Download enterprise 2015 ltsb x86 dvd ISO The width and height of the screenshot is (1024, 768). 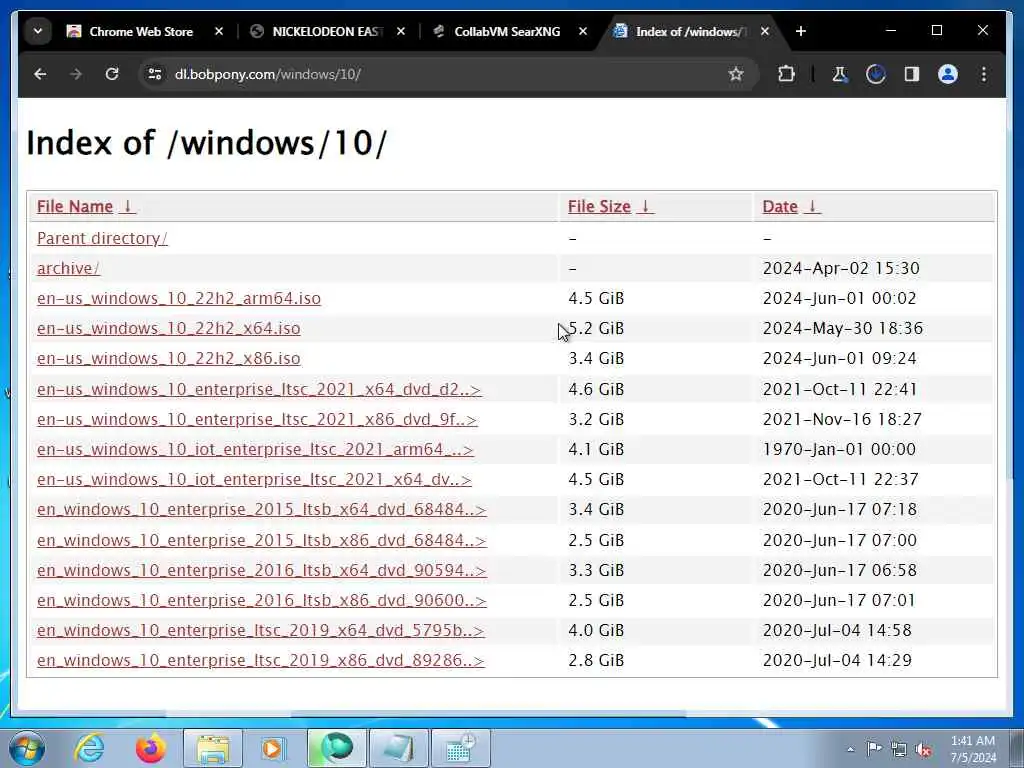point(262,541)
